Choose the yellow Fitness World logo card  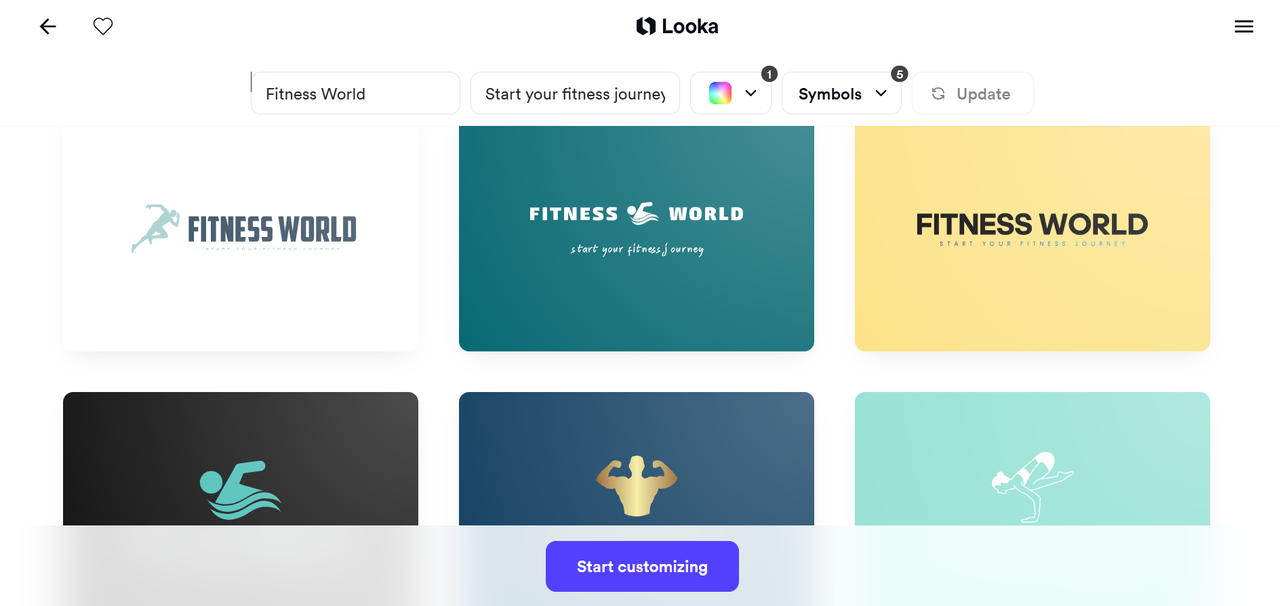pyautogui.click(x=1032, y=238)
